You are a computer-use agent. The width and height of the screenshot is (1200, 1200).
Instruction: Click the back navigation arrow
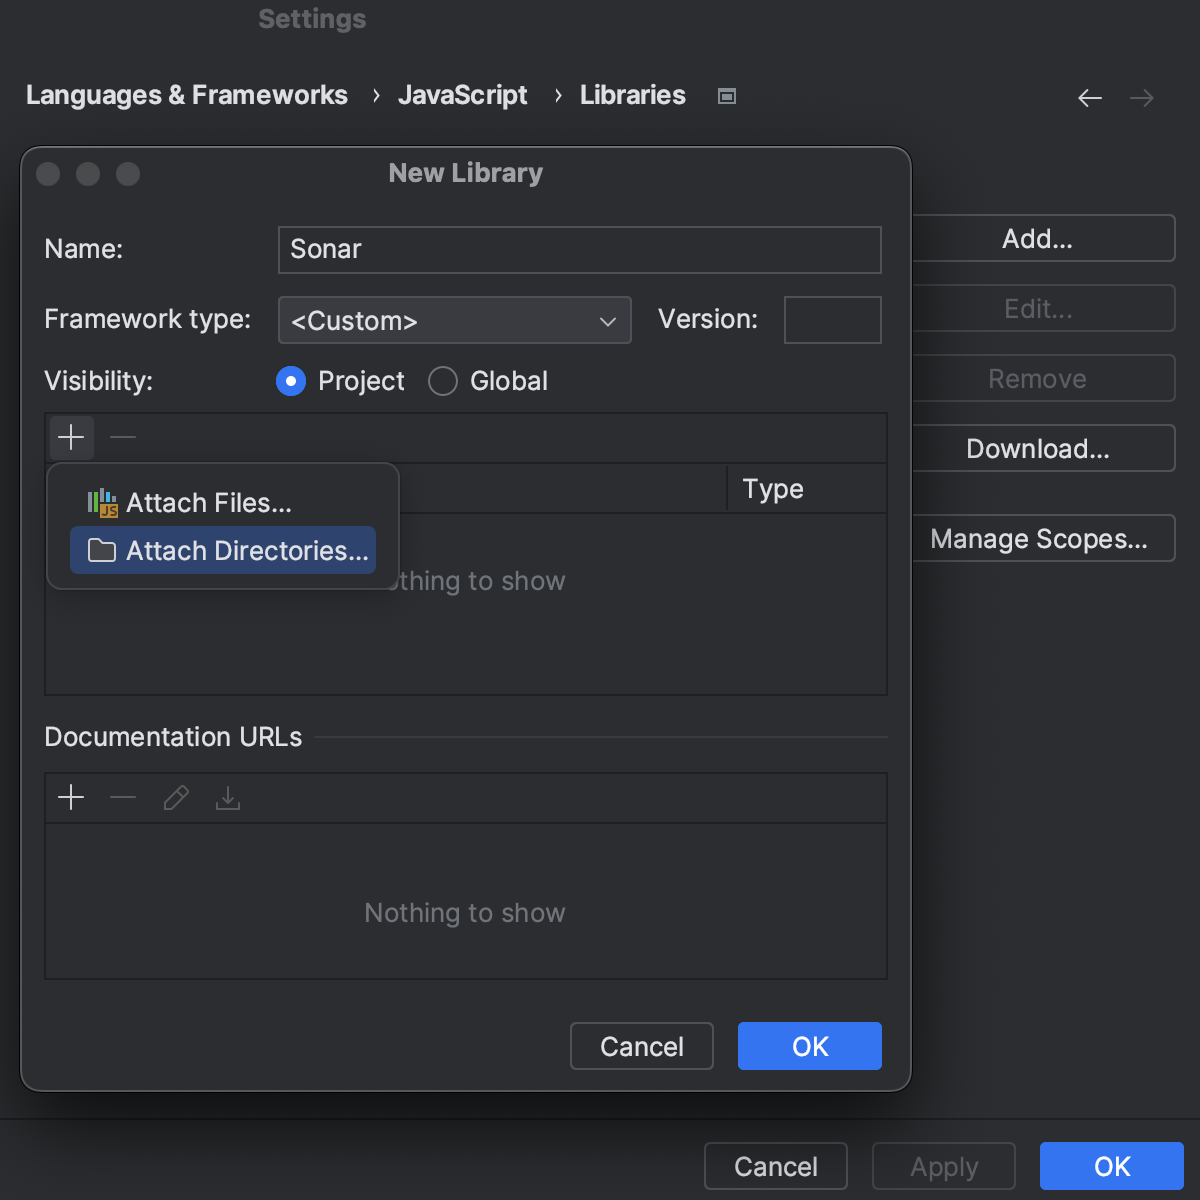[1090, 97]
